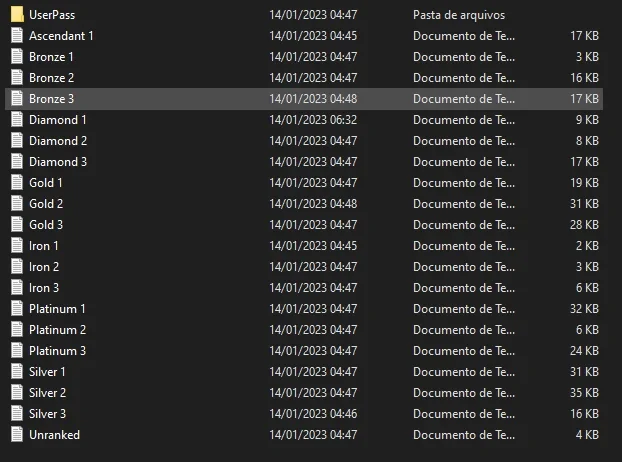This screenshot has height=462, width=622.
Task: Click the 9 KB size of Diamond 1
Action: tap(587, 120)
